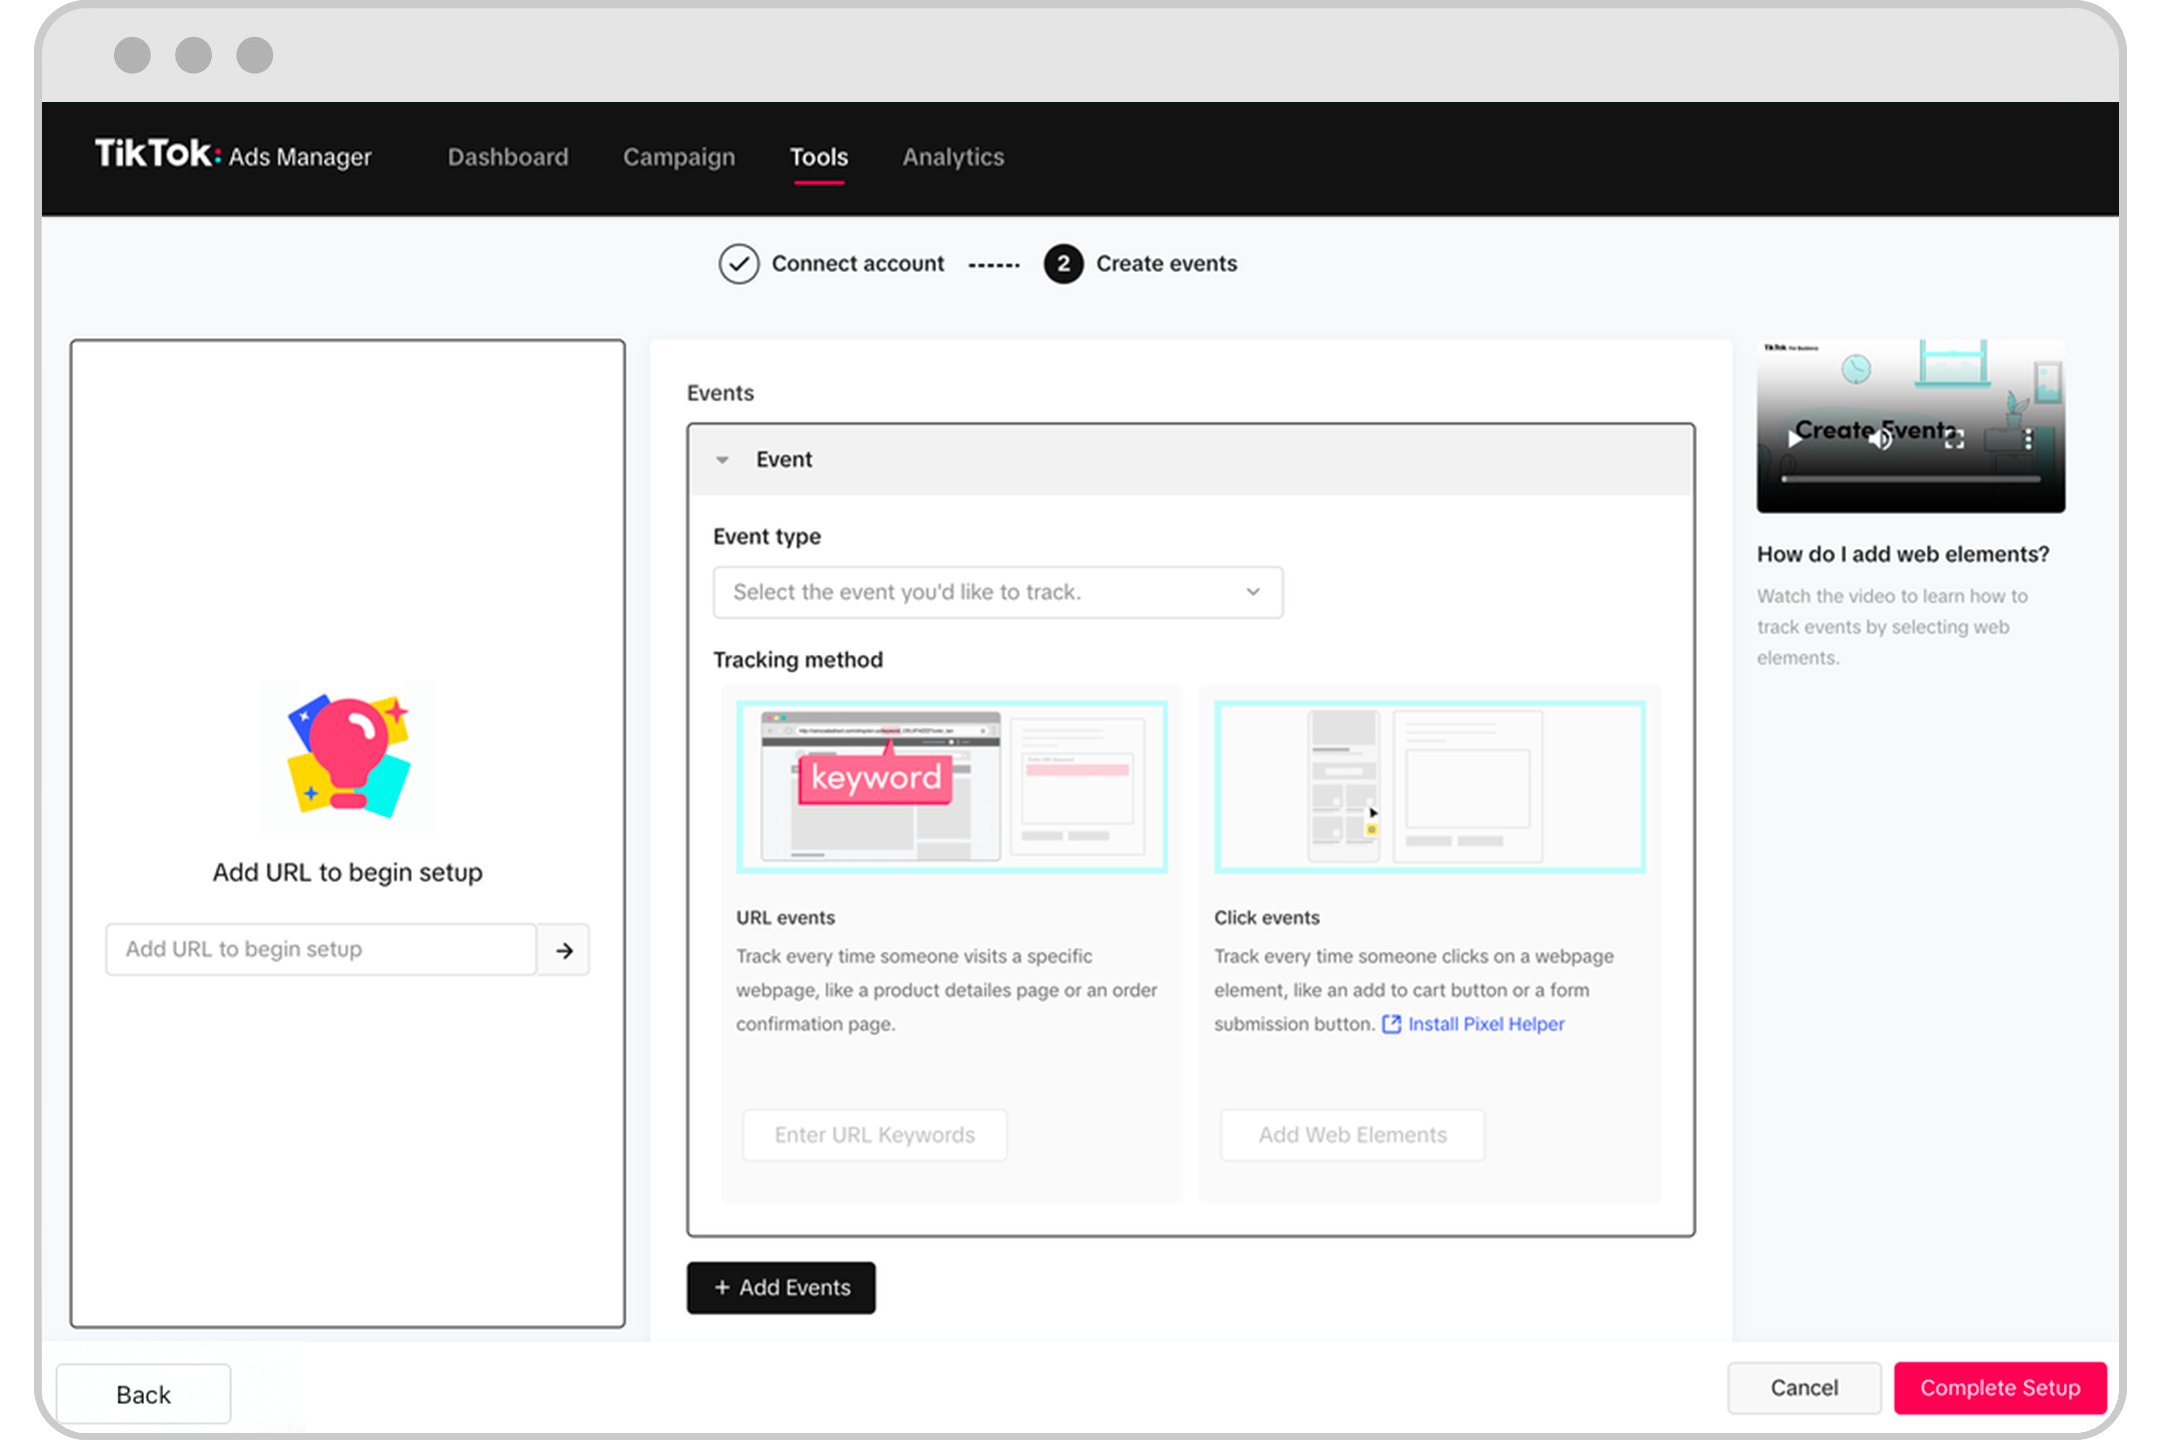Click the Enter URL Keywords input field
This screenshot has height=1440, width=2160.
[874, 1135]
